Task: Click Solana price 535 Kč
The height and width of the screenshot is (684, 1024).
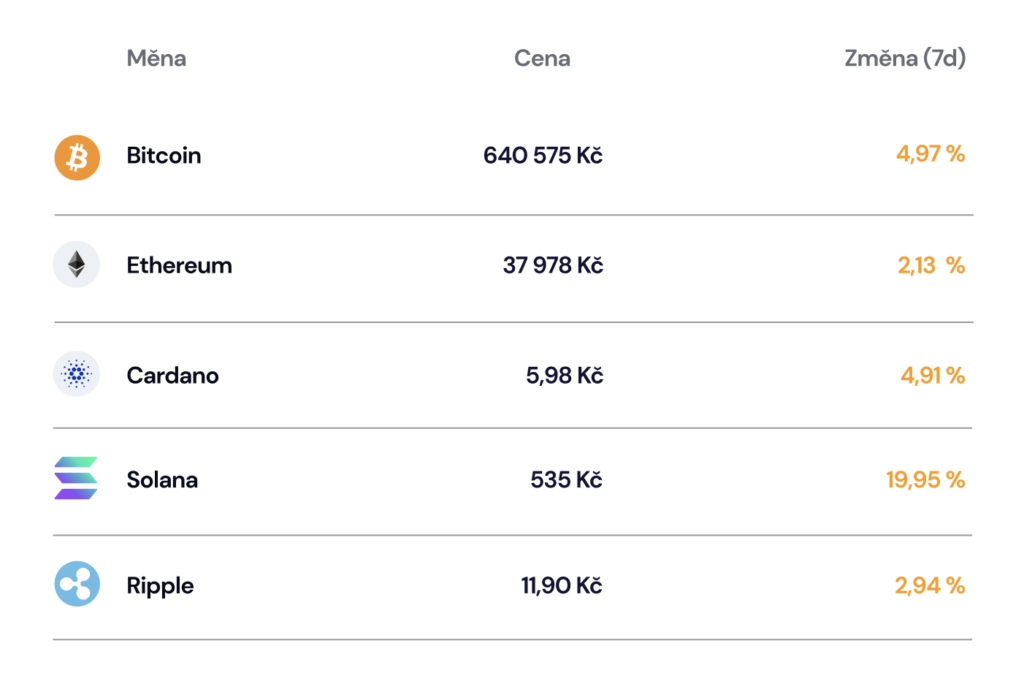Action: pyautogui.click(x=566, y=480)
